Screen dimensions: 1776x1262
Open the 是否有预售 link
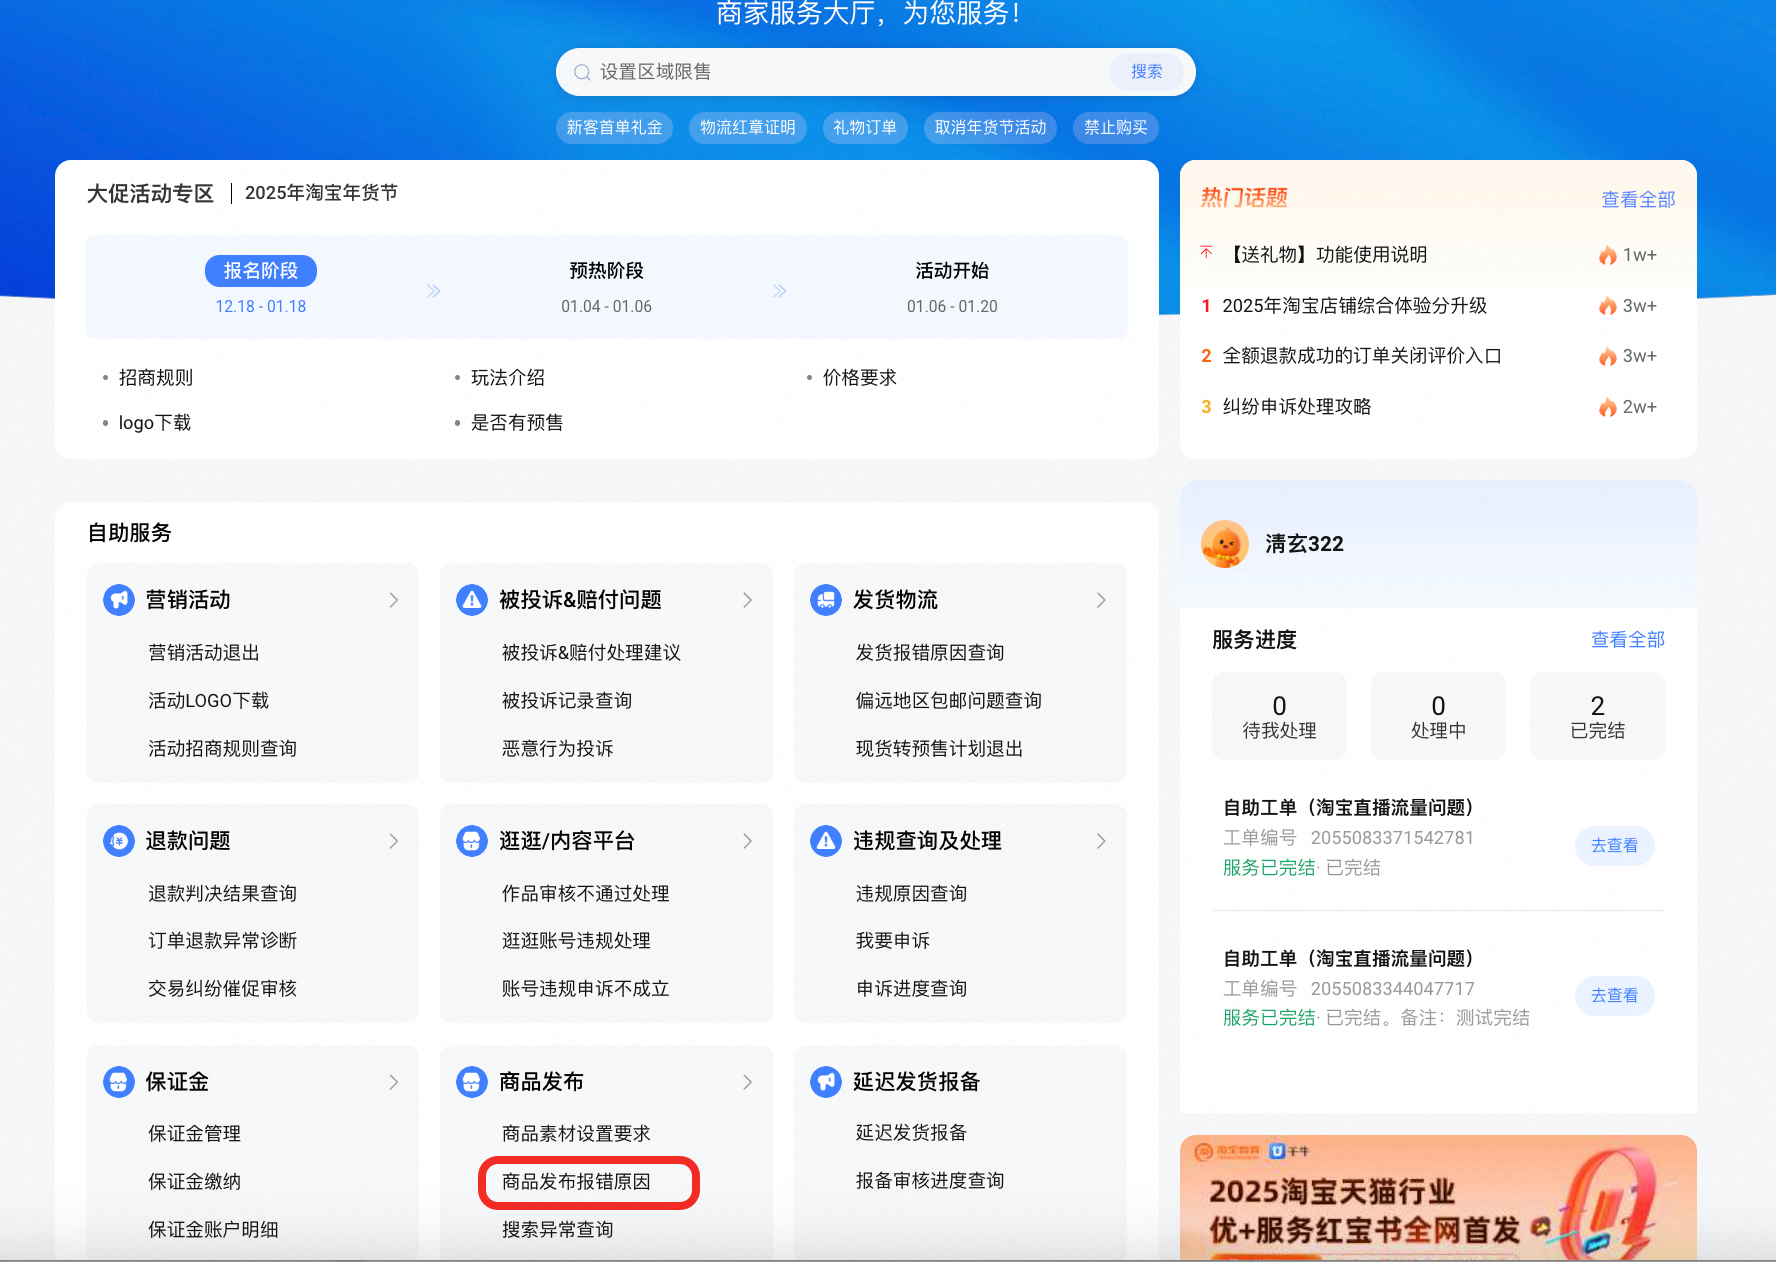click(x=517, y=423)
